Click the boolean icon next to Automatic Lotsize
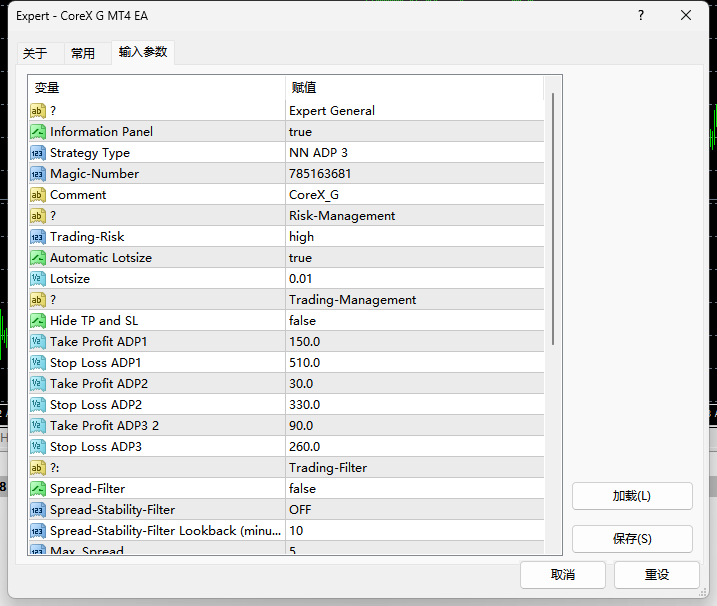The height and width of the screenshot is (606, 717). point(38,258)
